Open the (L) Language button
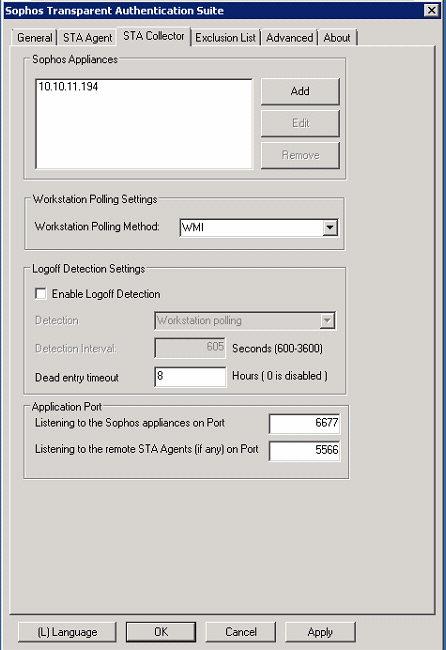This screenshot has width=446, height=650. pyautogui.click(x=67, y=632)
